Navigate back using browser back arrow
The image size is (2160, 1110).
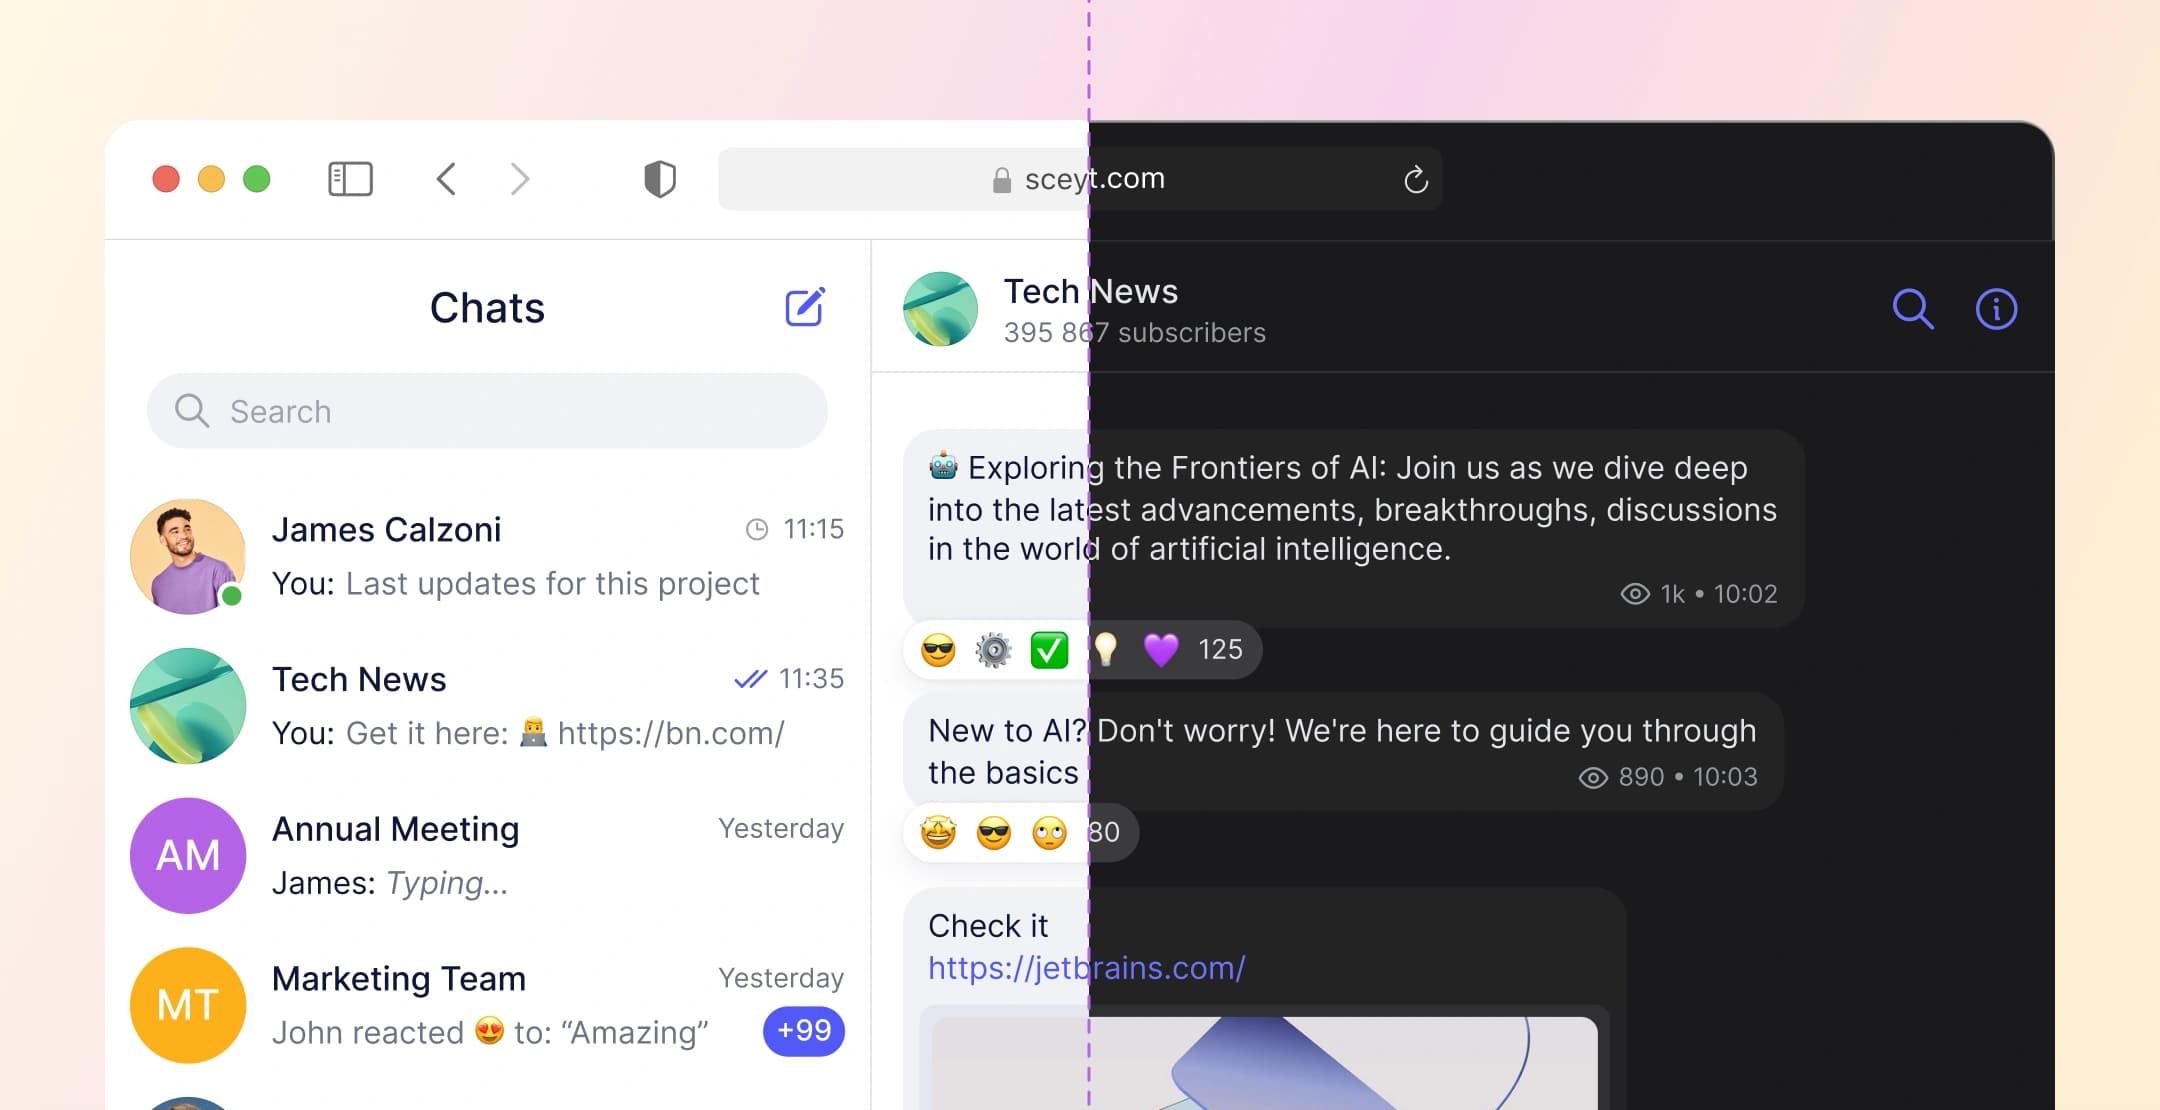click(x=447, y=176)
